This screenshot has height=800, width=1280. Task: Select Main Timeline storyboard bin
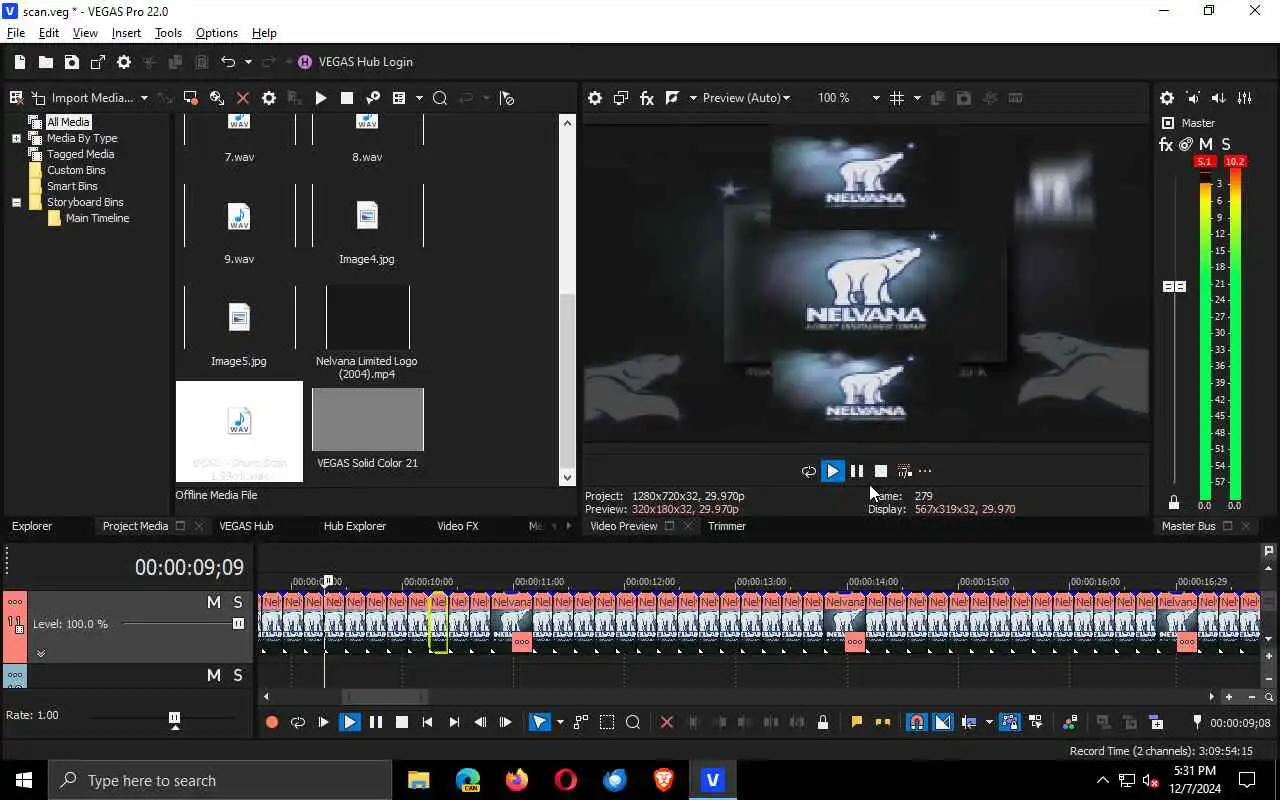click(97, 218)
